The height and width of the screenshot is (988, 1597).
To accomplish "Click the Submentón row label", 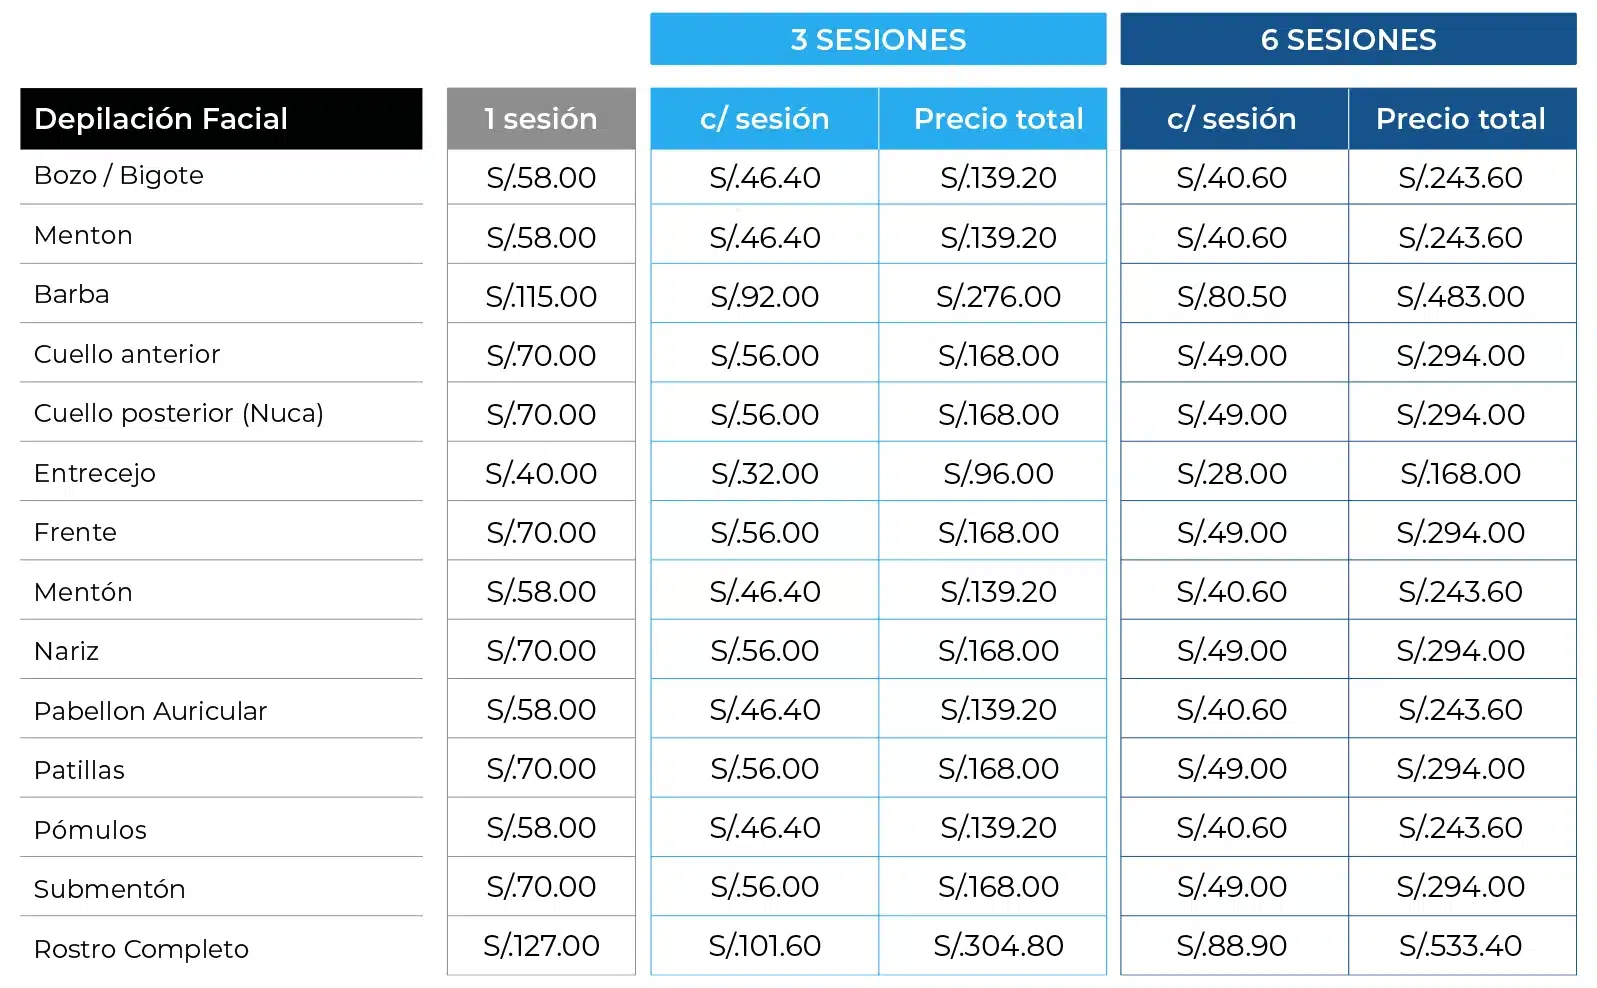I will coord(110,889).
